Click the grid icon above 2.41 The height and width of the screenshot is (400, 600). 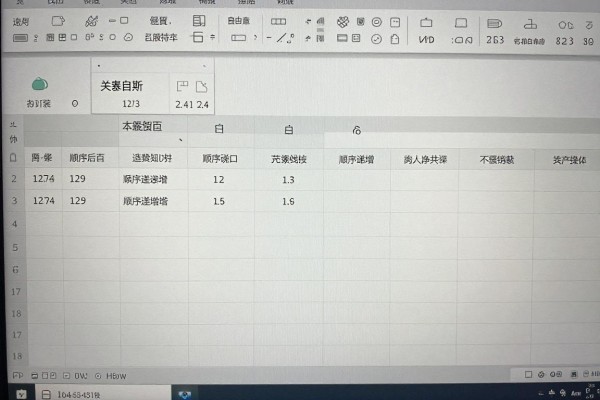point(182,86)
